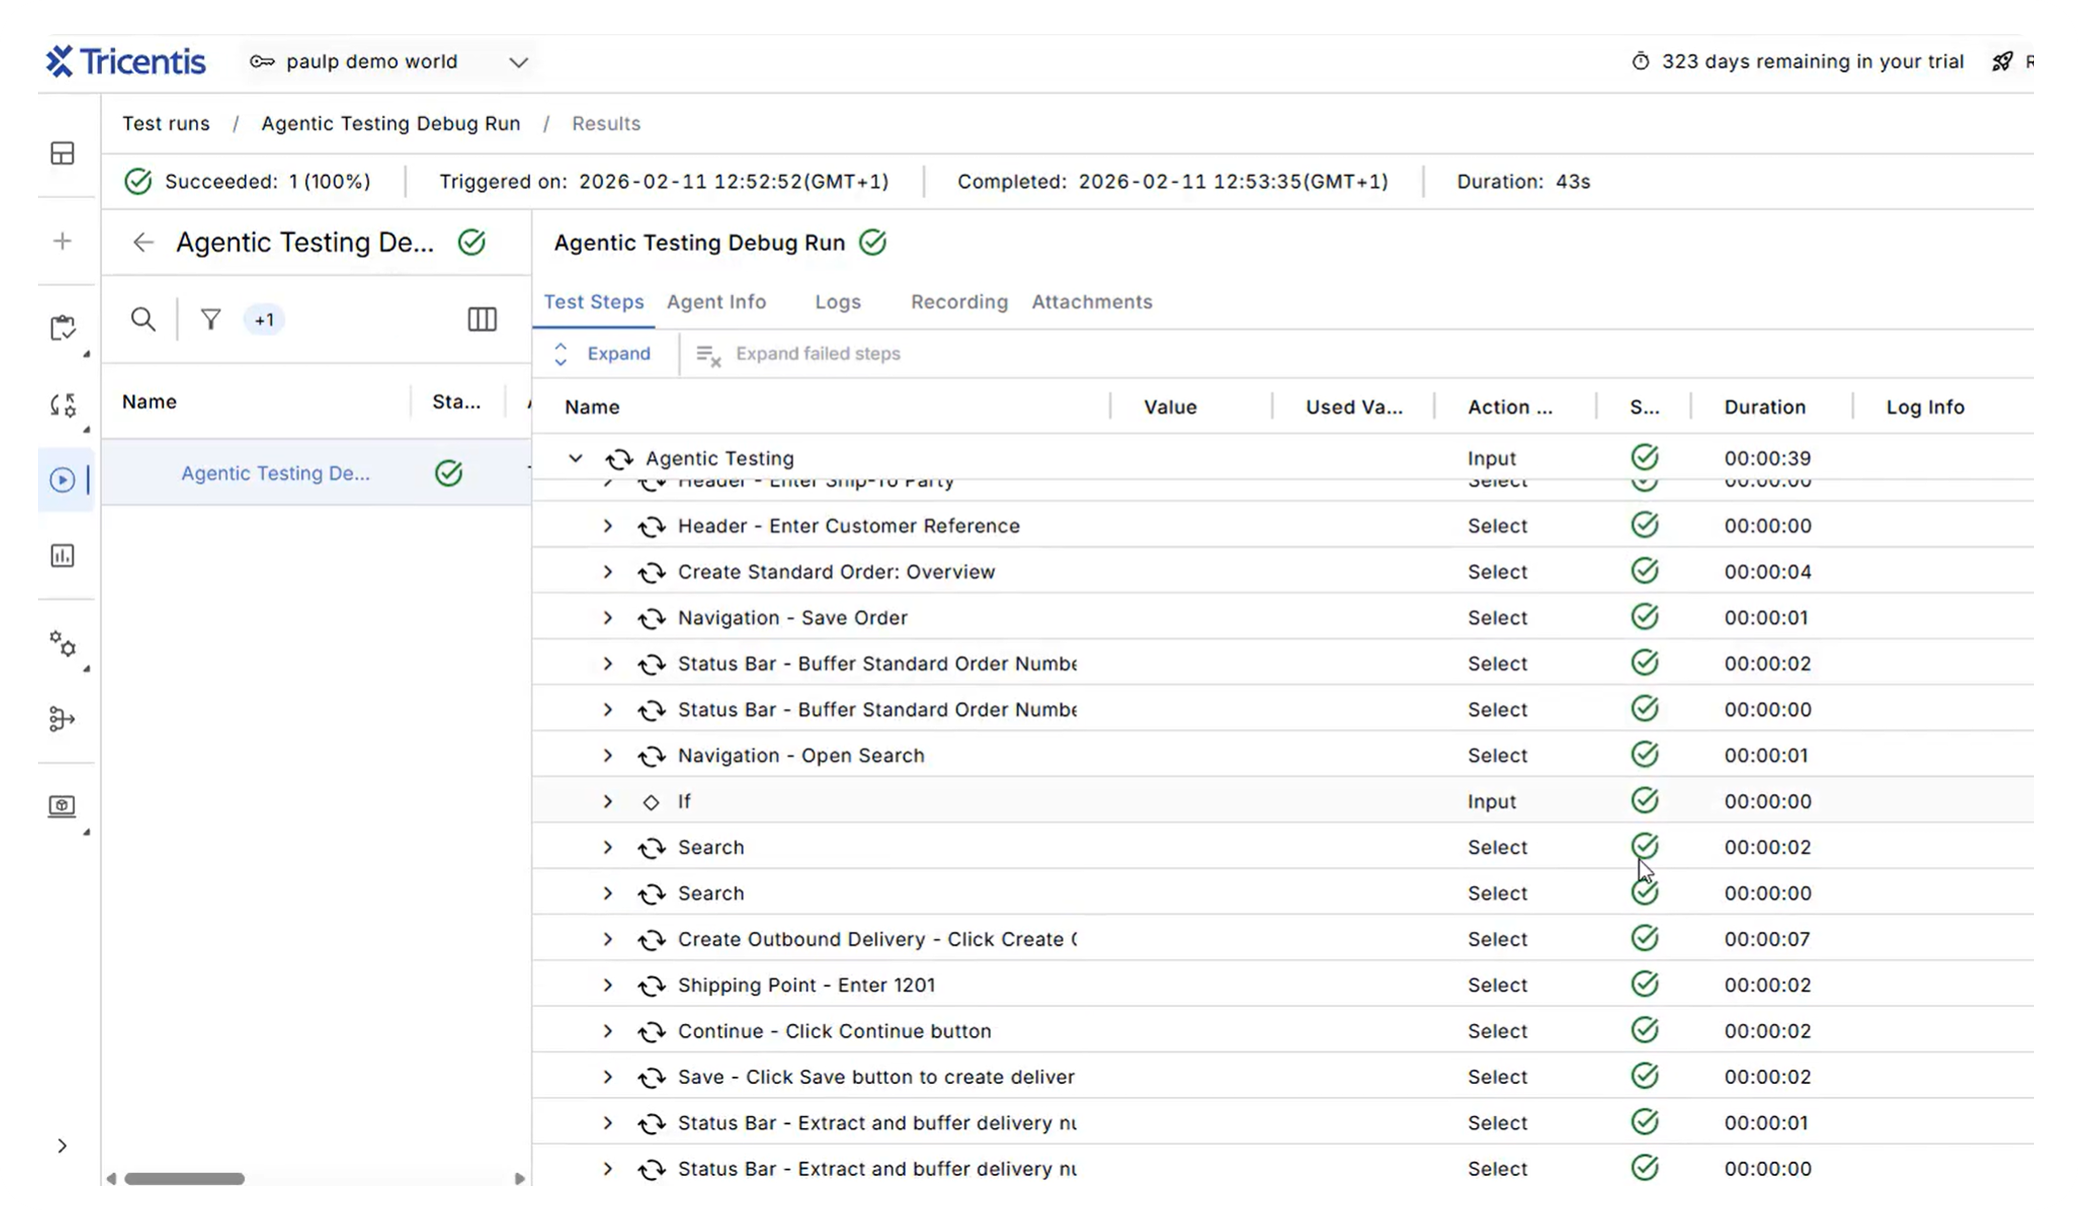Expand the left sidebar with bottom chevron

click(62, 1146)
